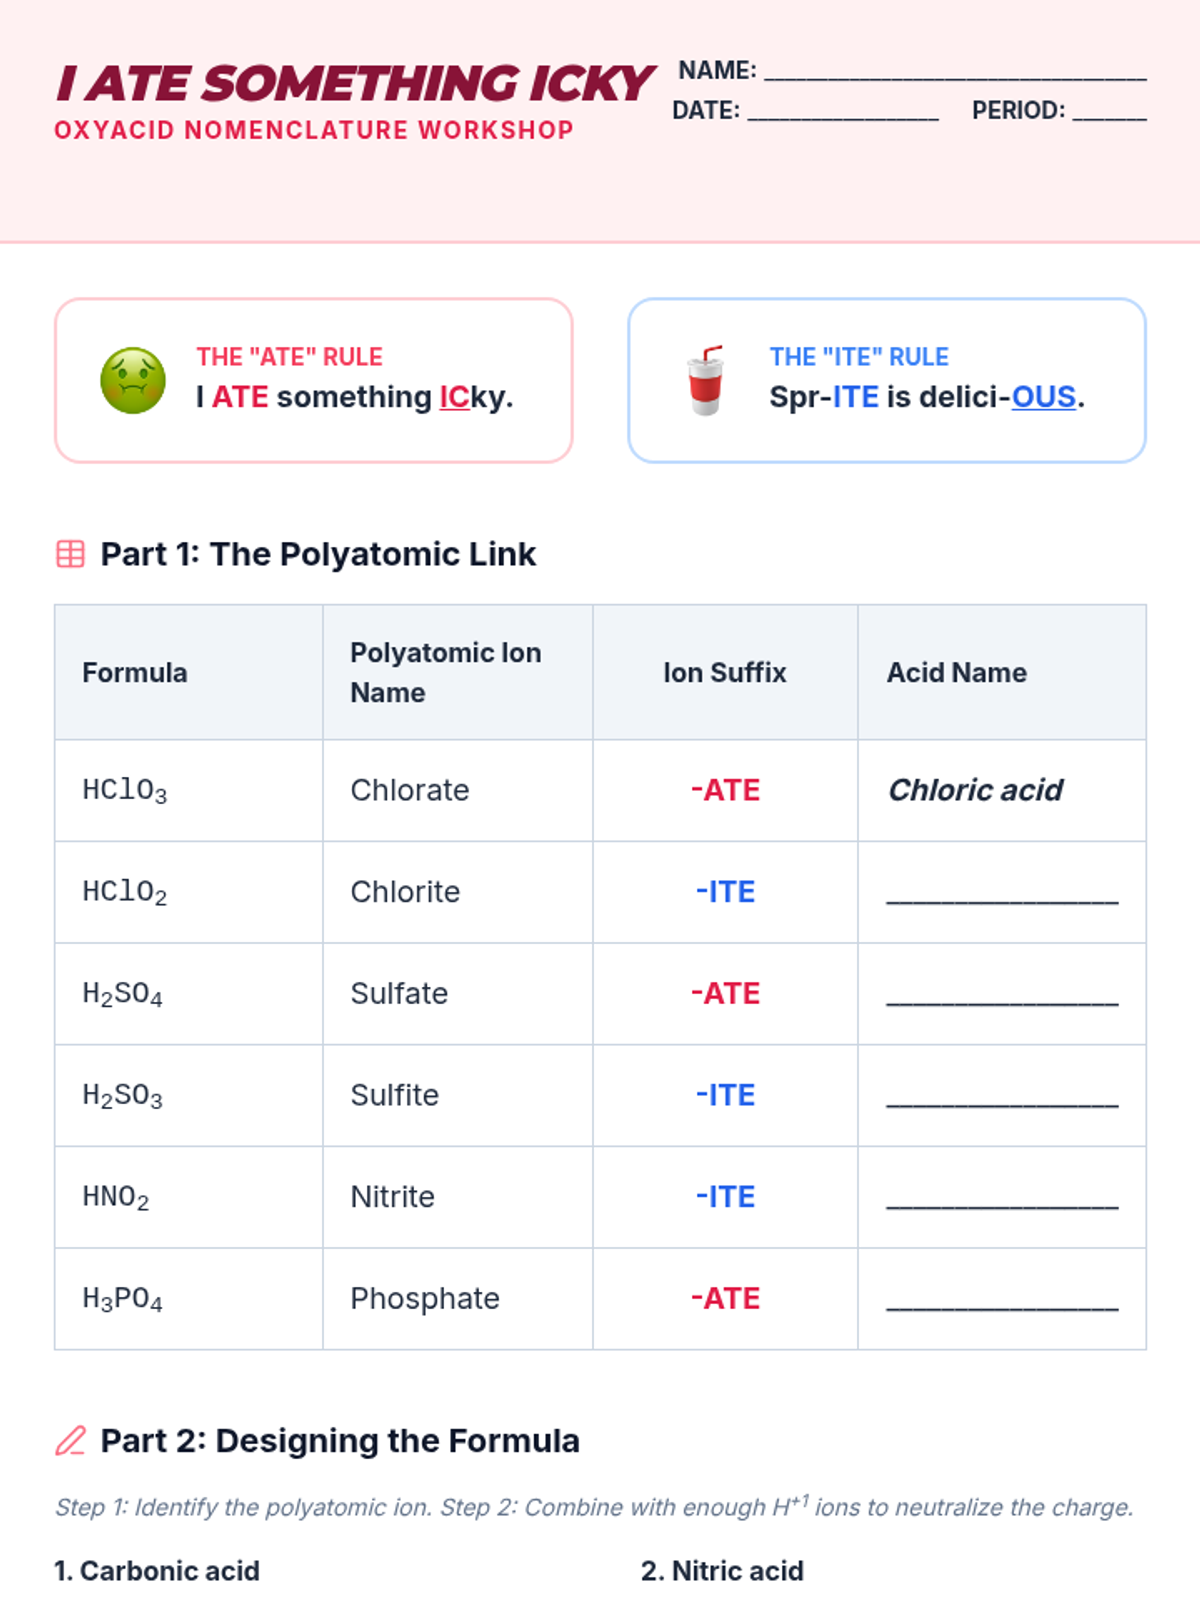This screenshot has height=1600, width=1200.
Task: Select the acid name blank for Phosphate
Action: (x=1002, y=1300)
